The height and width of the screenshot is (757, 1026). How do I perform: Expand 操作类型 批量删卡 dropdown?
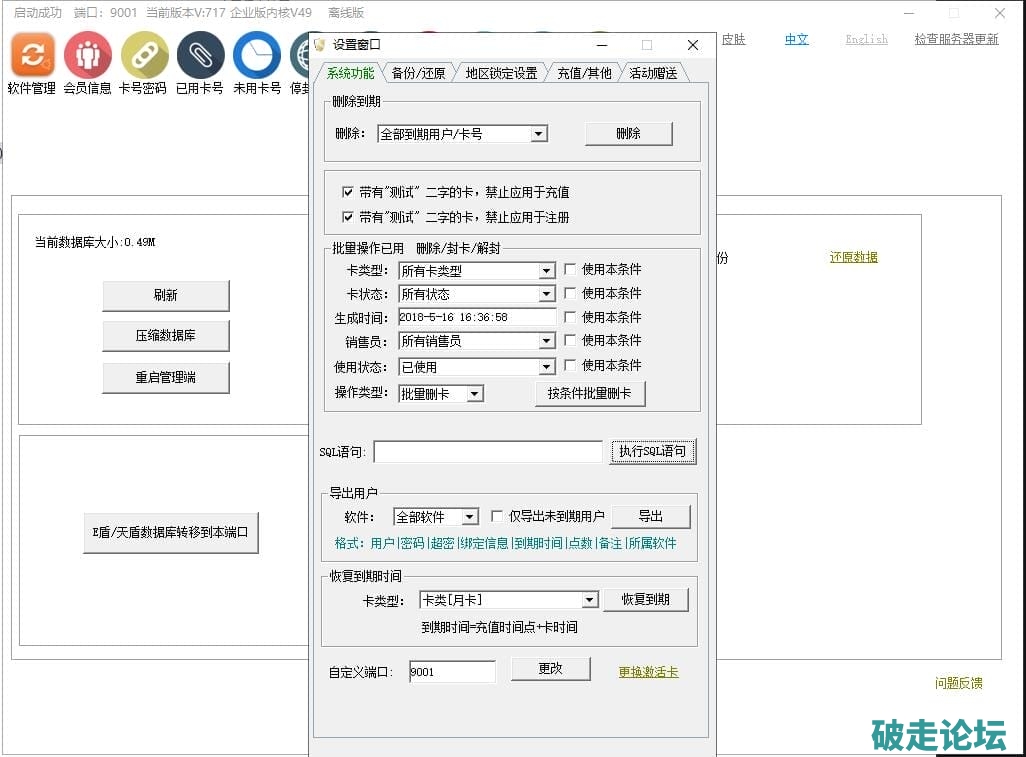(x=475, y=394)
